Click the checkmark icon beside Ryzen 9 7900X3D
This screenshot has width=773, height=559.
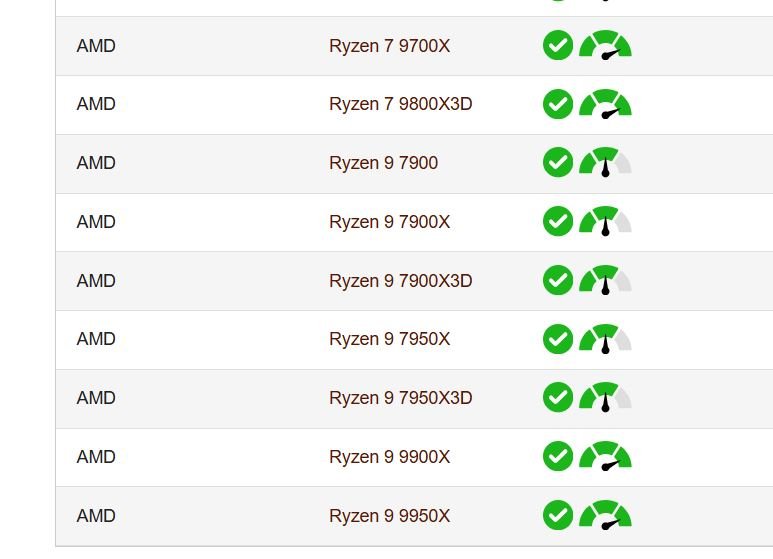(x=558, y=280)
